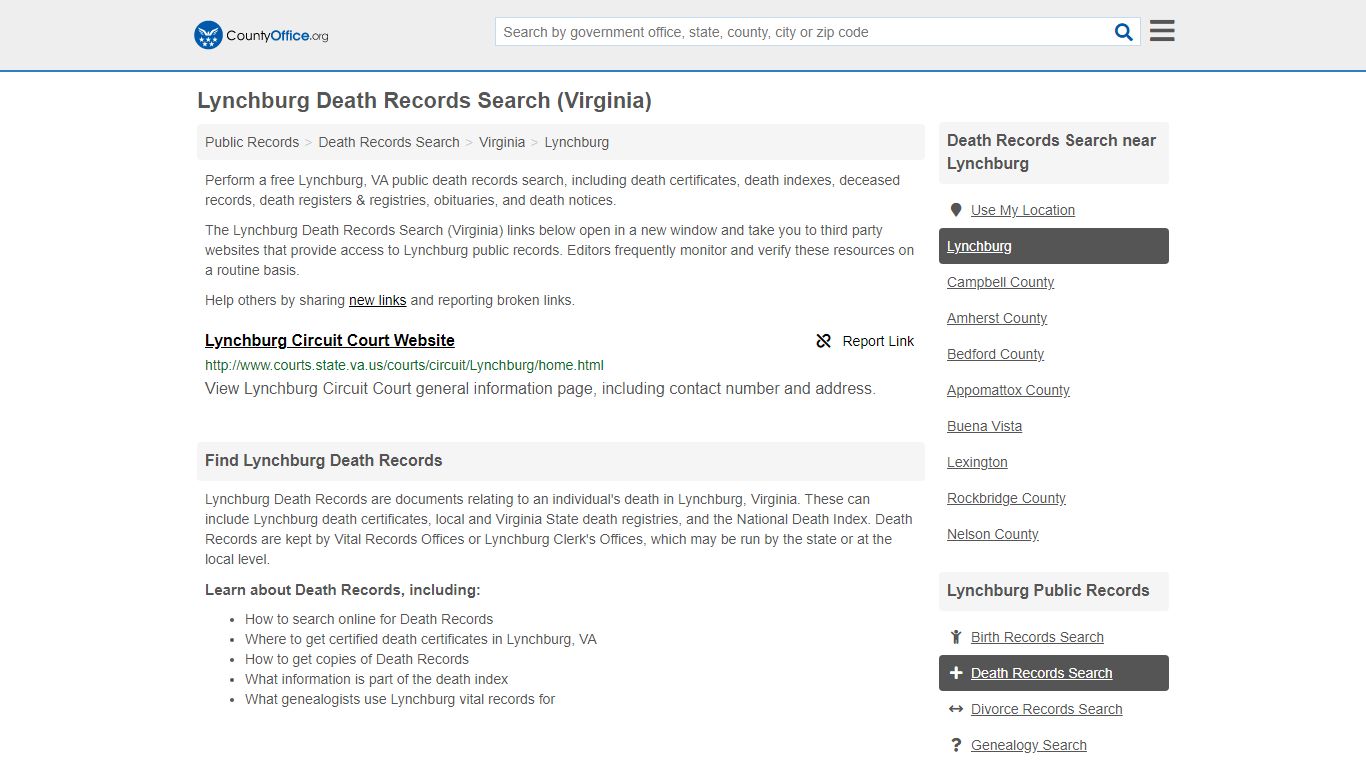
Task: Open Appomattox County link
Action: pyautogui.click(x=1008, y=390)
